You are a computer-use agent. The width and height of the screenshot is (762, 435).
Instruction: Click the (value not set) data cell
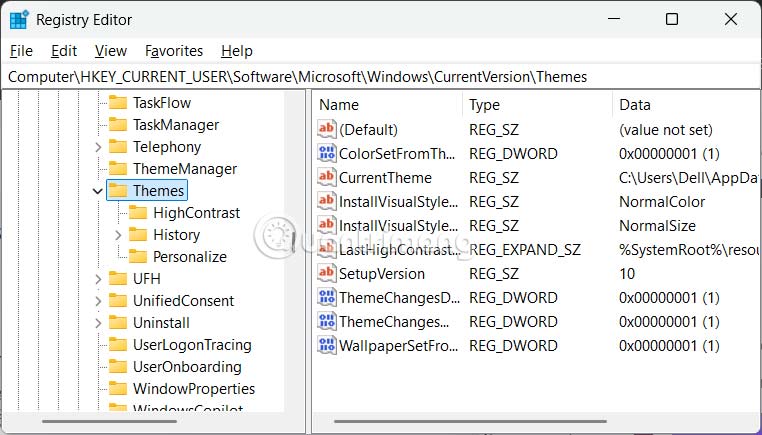[x=666, y=130]
